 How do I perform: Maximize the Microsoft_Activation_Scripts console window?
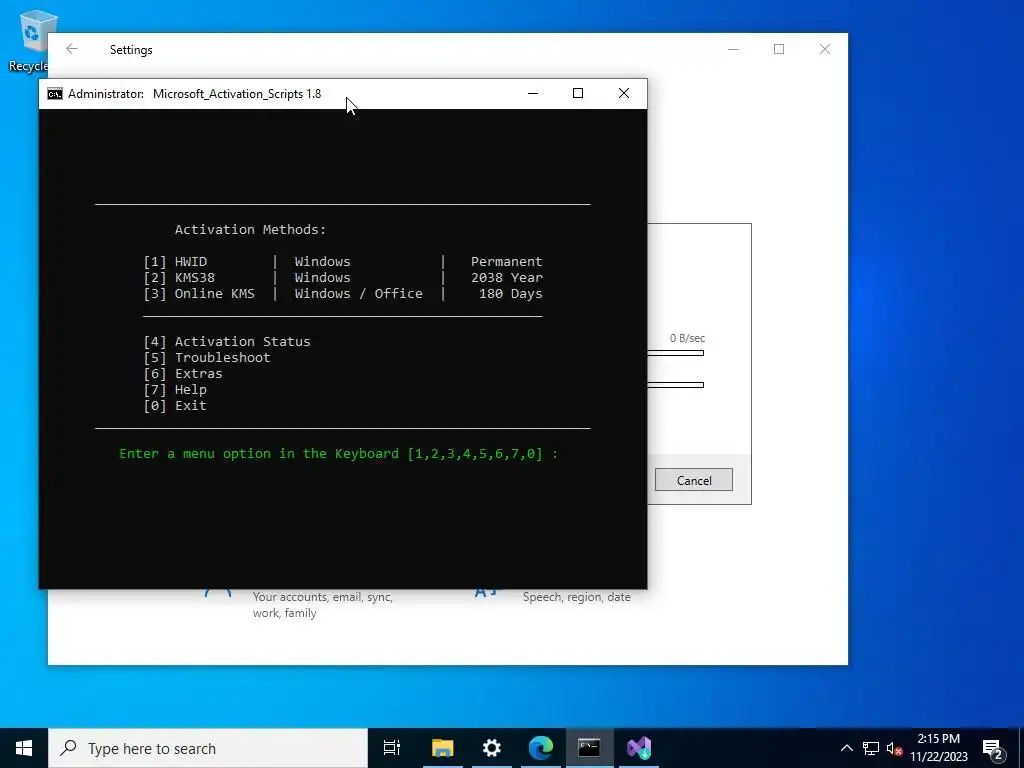(x=578, y=93)
